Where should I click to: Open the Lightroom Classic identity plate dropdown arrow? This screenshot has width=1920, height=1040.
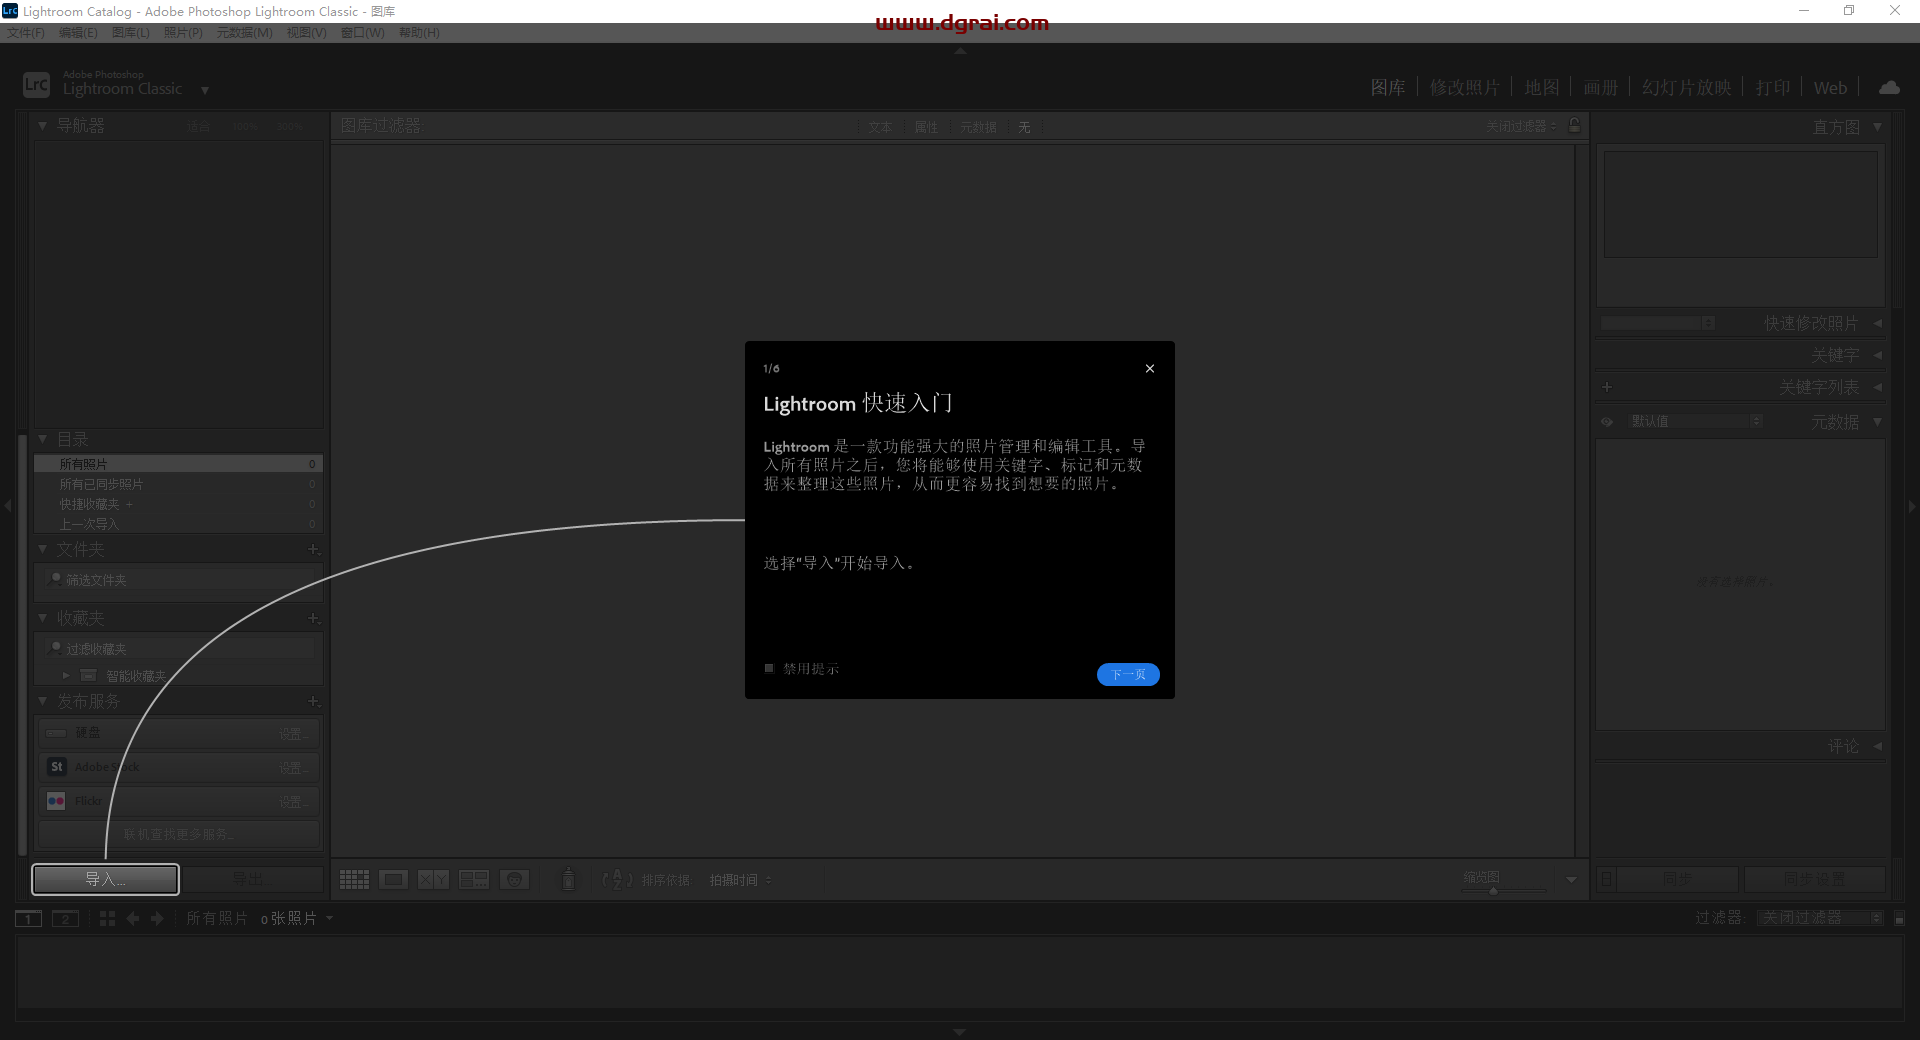click(205, 90)
